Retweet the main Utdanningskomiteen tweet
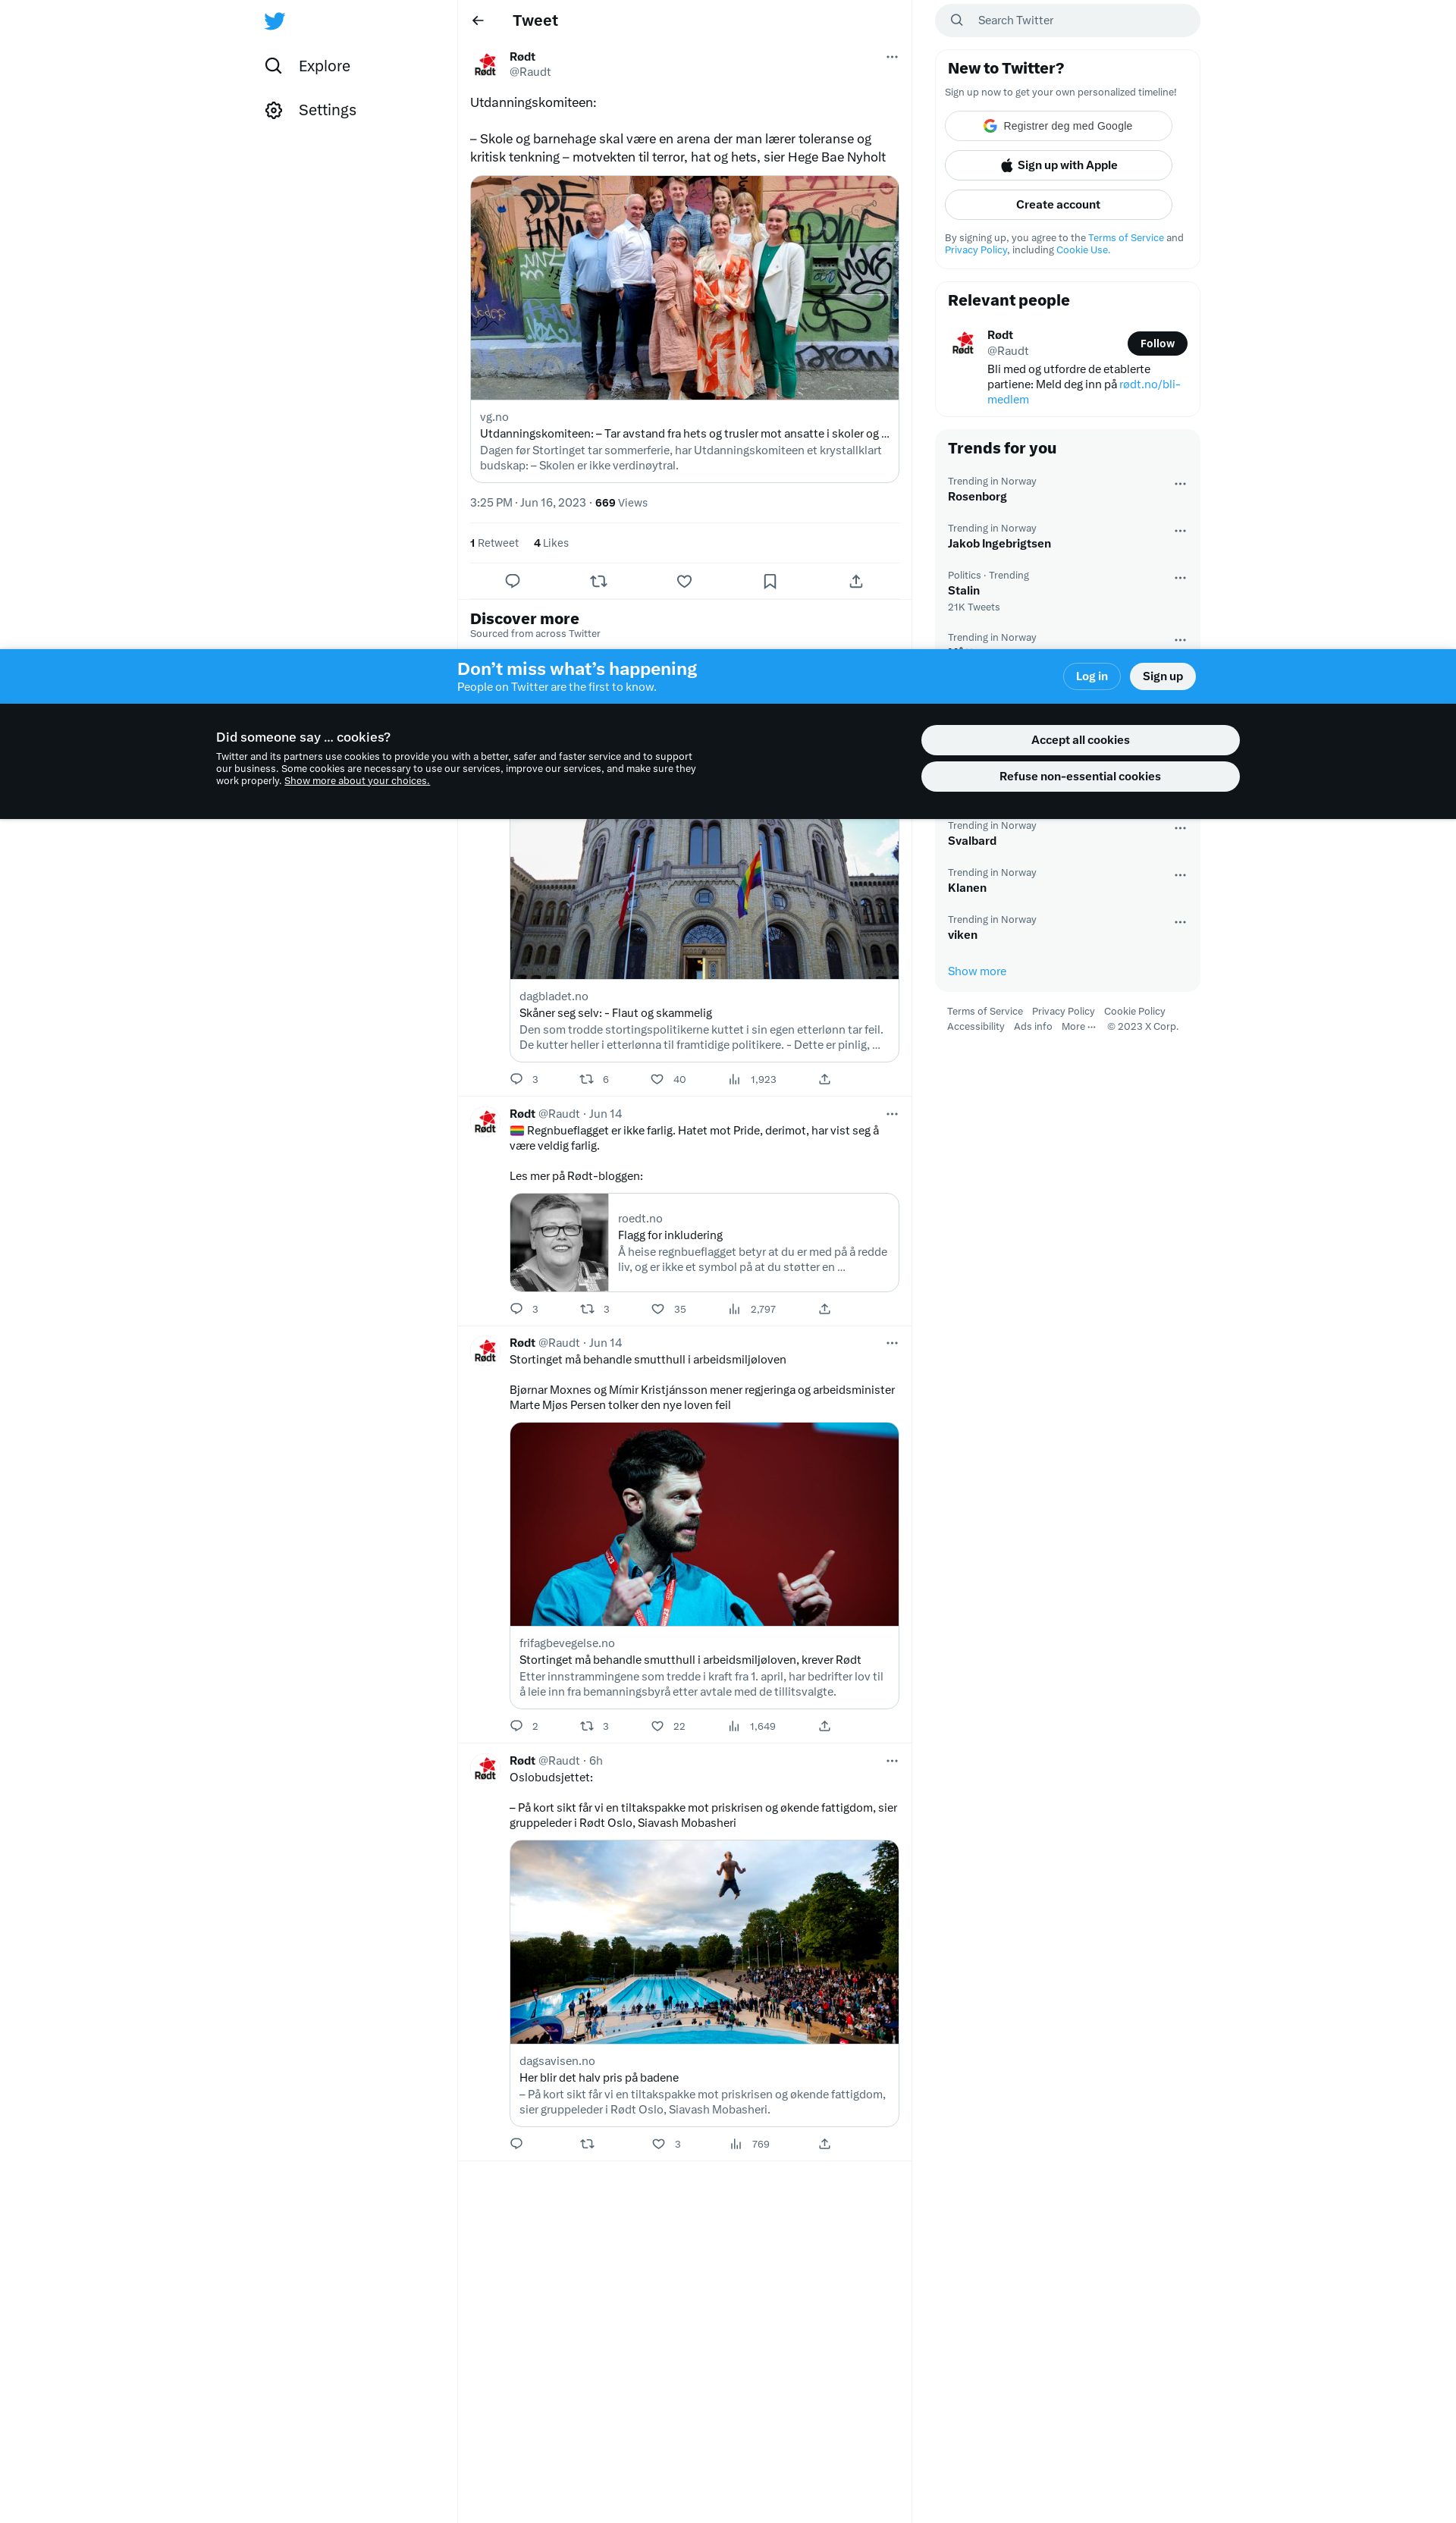The height and width of the screenshot is (2523, 1456). (599, 581)
